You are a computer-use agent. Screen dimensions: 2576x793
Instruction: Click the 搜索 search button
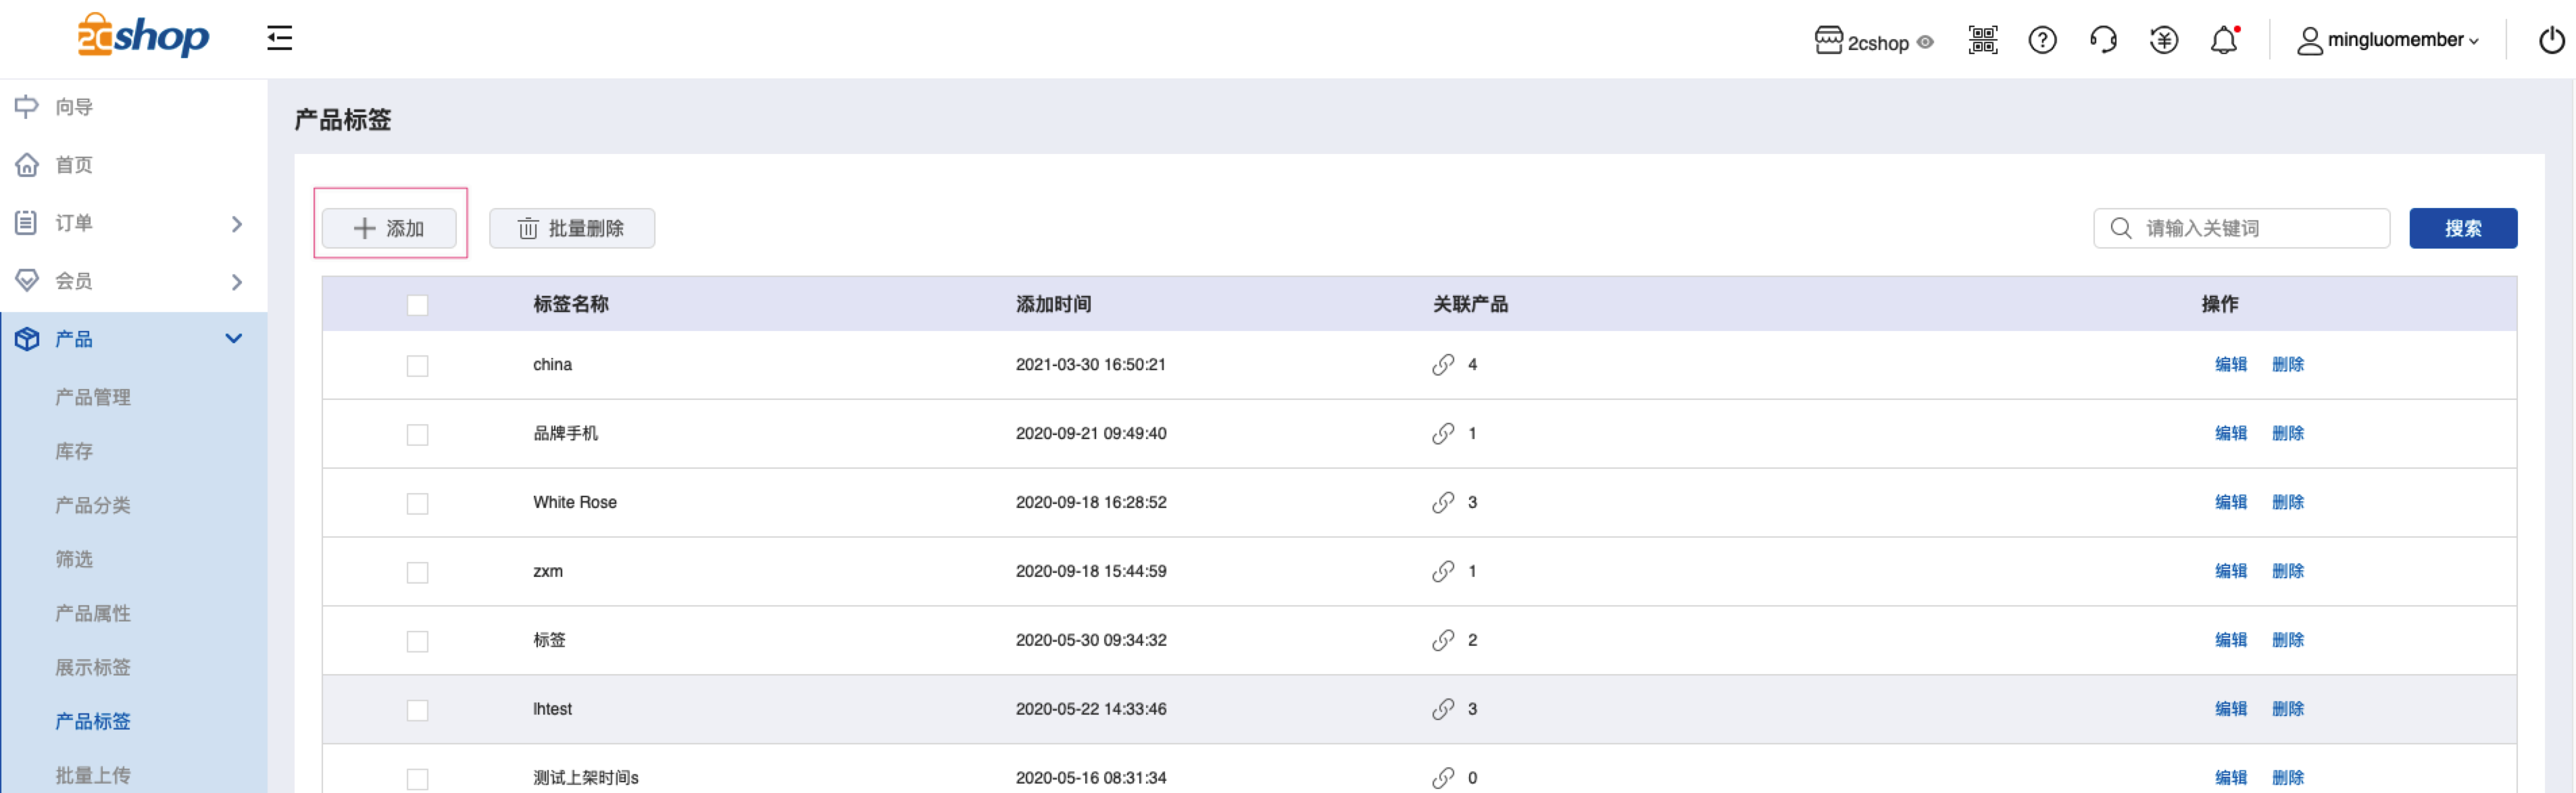pyautogui.click(x=2463, y=228)
